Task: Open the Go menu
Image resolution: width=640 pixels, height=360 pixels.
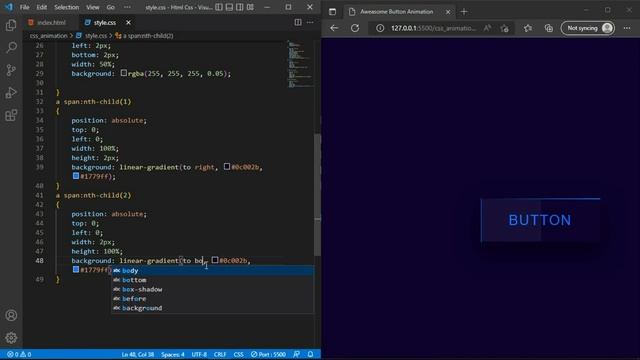Action: (x=111, y=7)
